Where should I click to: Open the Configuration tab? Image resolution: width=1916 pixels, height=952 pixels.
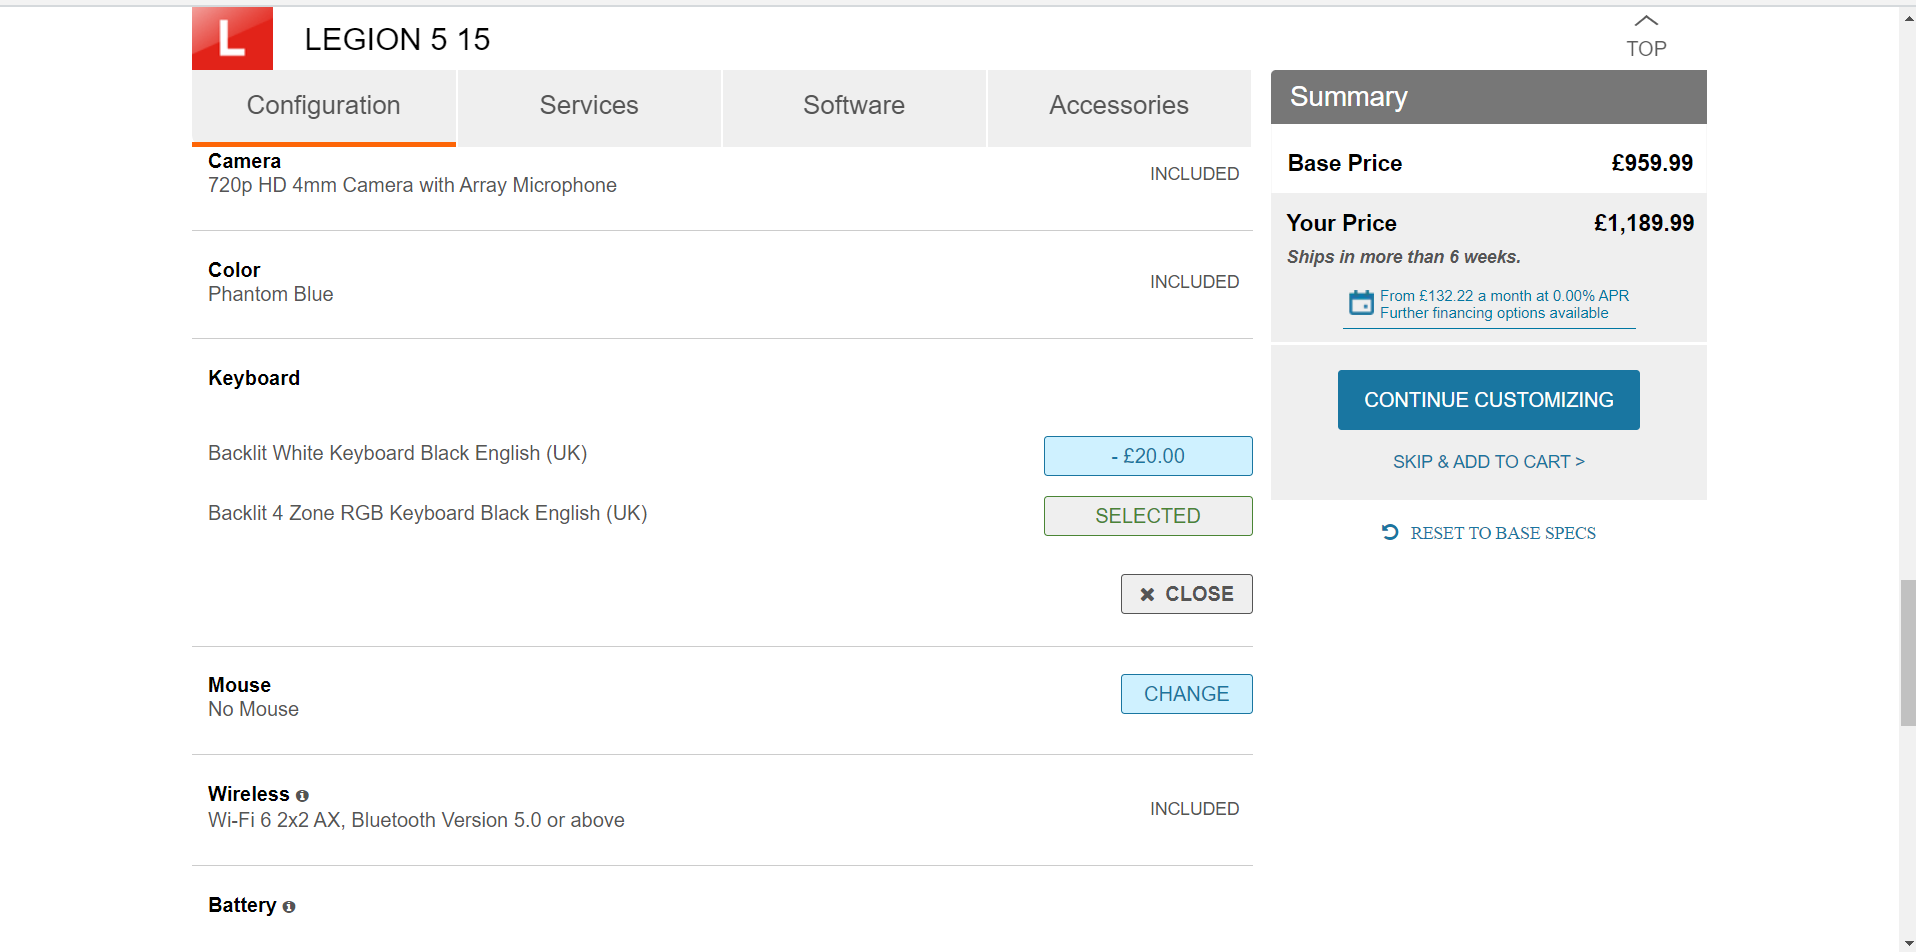[x=323, y=106]
